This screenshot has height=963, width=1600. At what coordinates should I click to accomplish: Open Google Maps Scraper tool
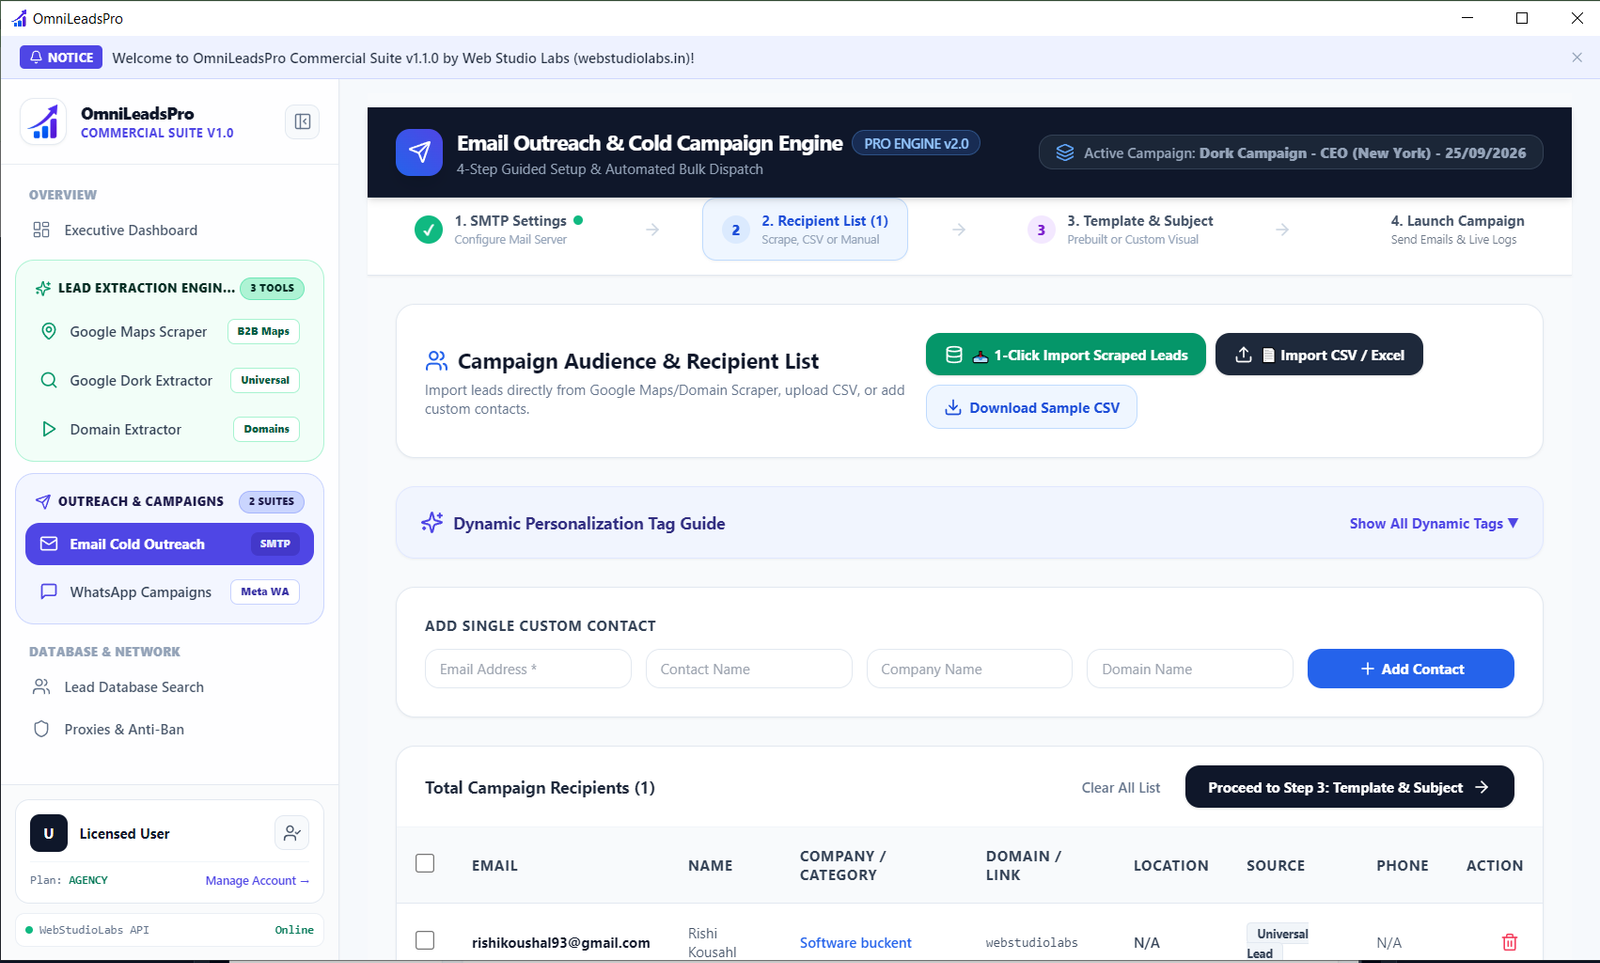(169, 331)
